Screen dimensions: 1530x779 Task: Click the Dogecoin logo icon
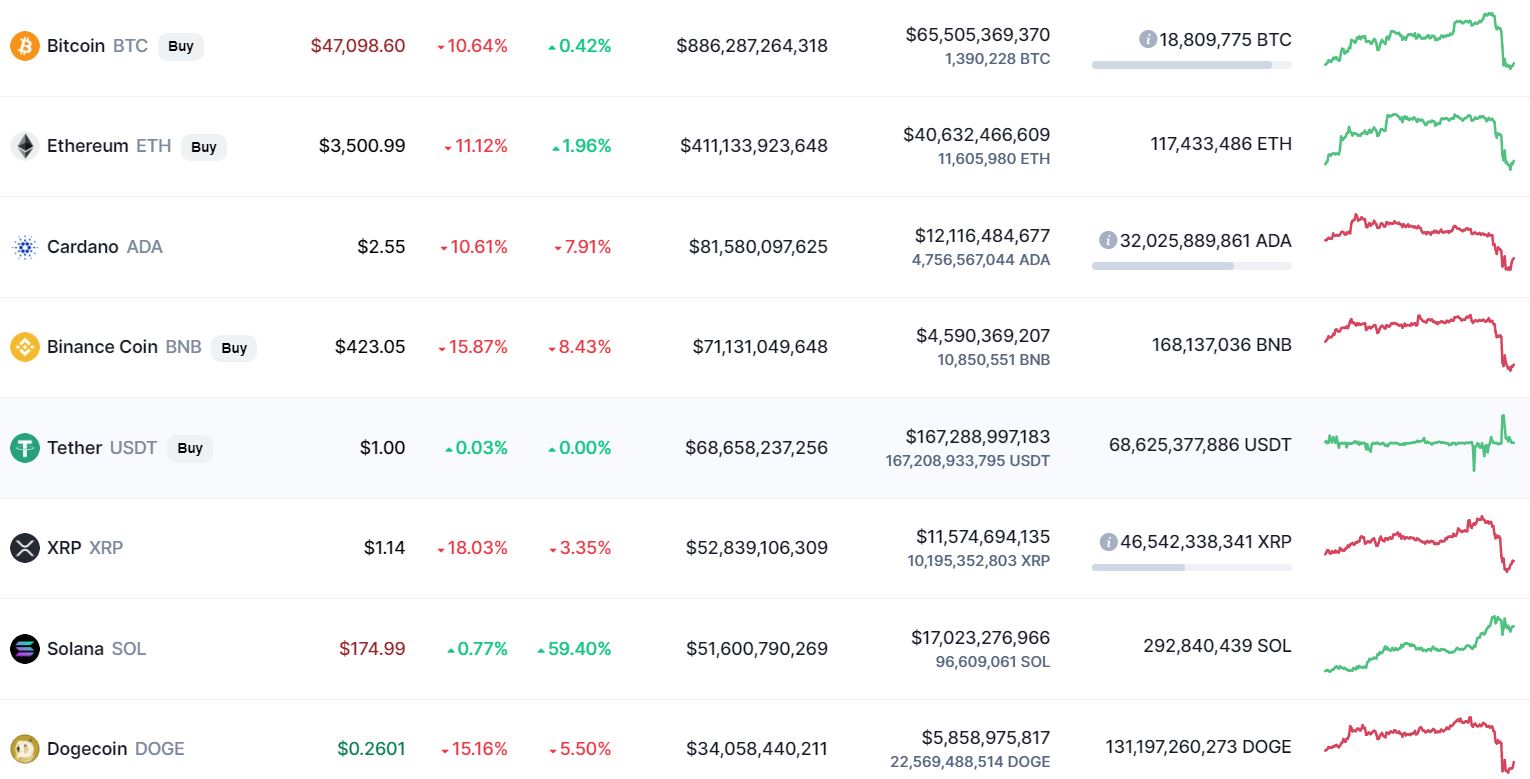tap(25, 749)
